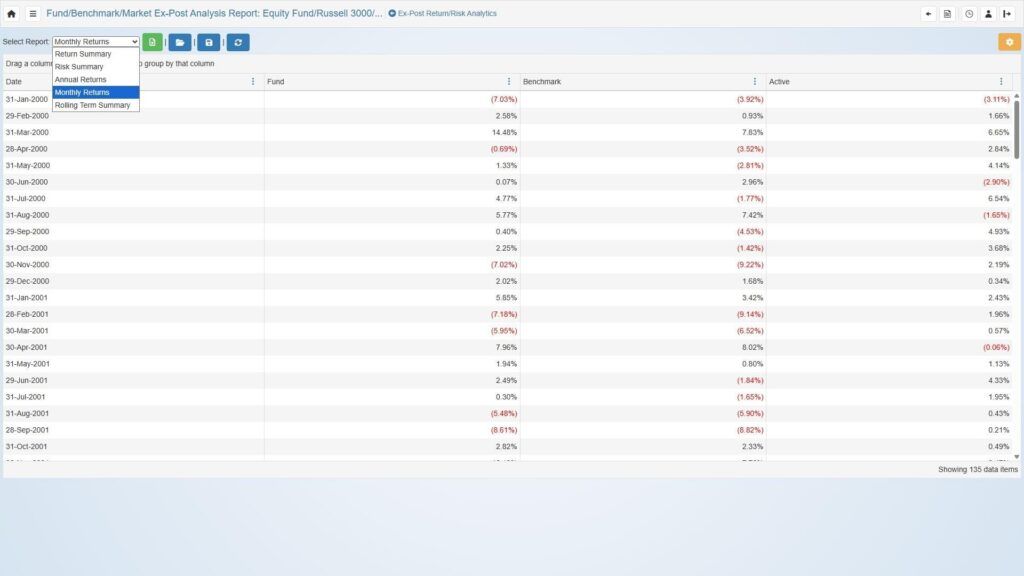Select Rolling Term Summary option

92,105
